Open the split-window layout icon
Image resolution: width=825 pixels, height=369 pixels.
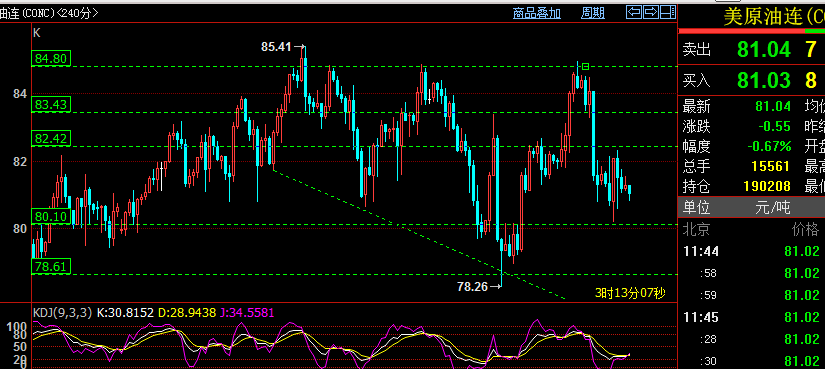(668, 12)
